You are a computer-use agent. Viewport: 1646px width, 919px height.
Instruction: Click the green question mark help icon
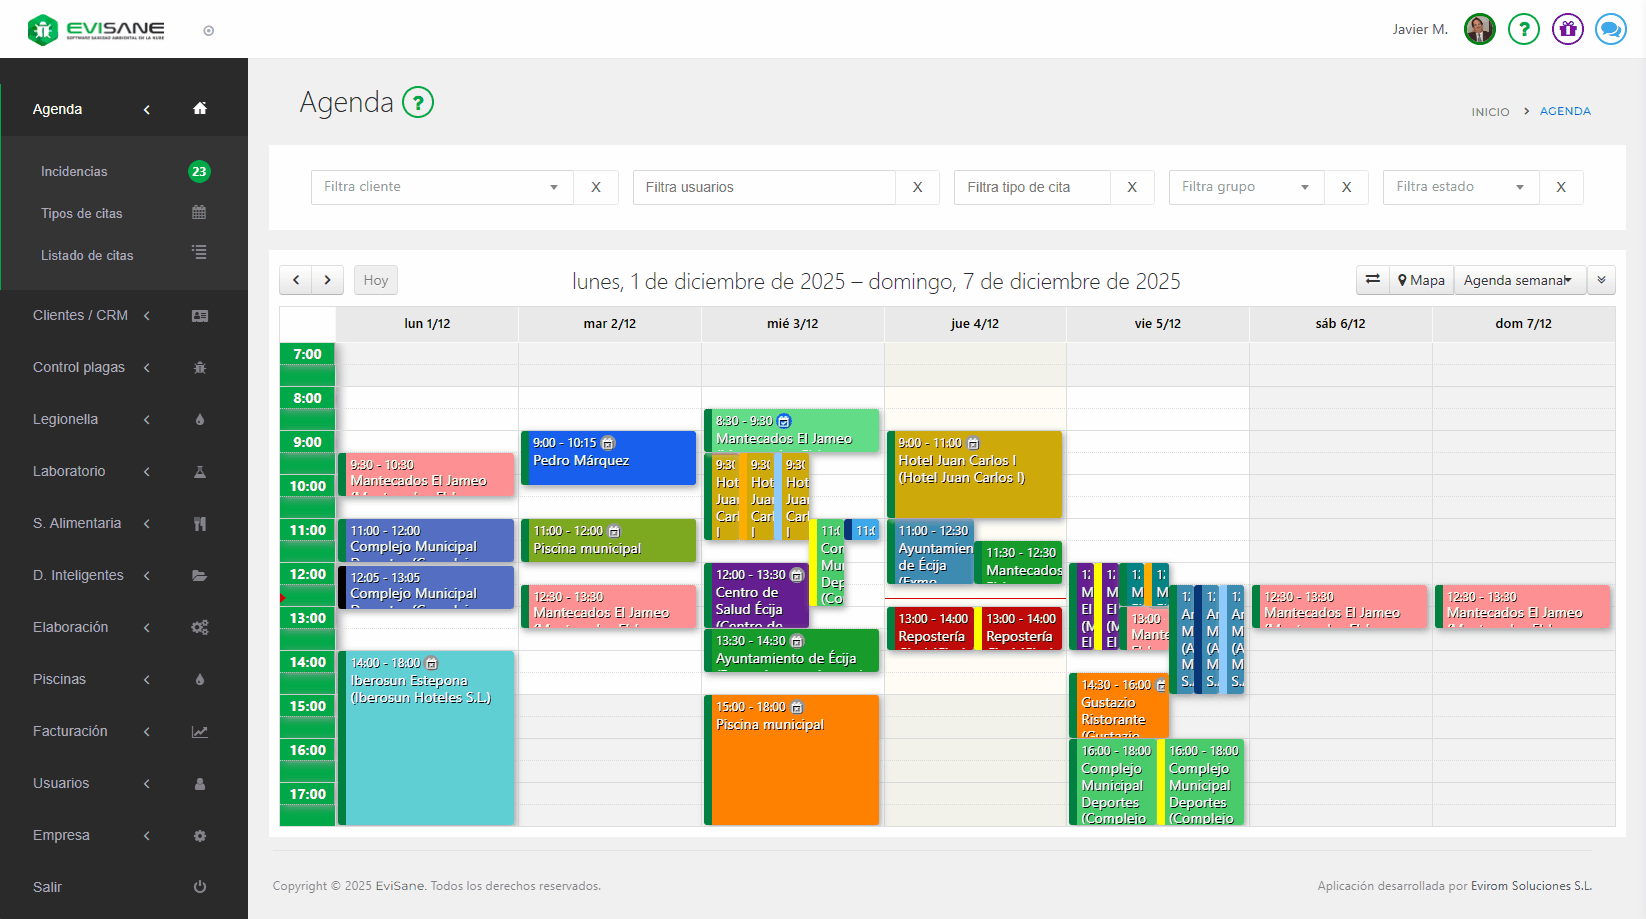pos(418,102)
